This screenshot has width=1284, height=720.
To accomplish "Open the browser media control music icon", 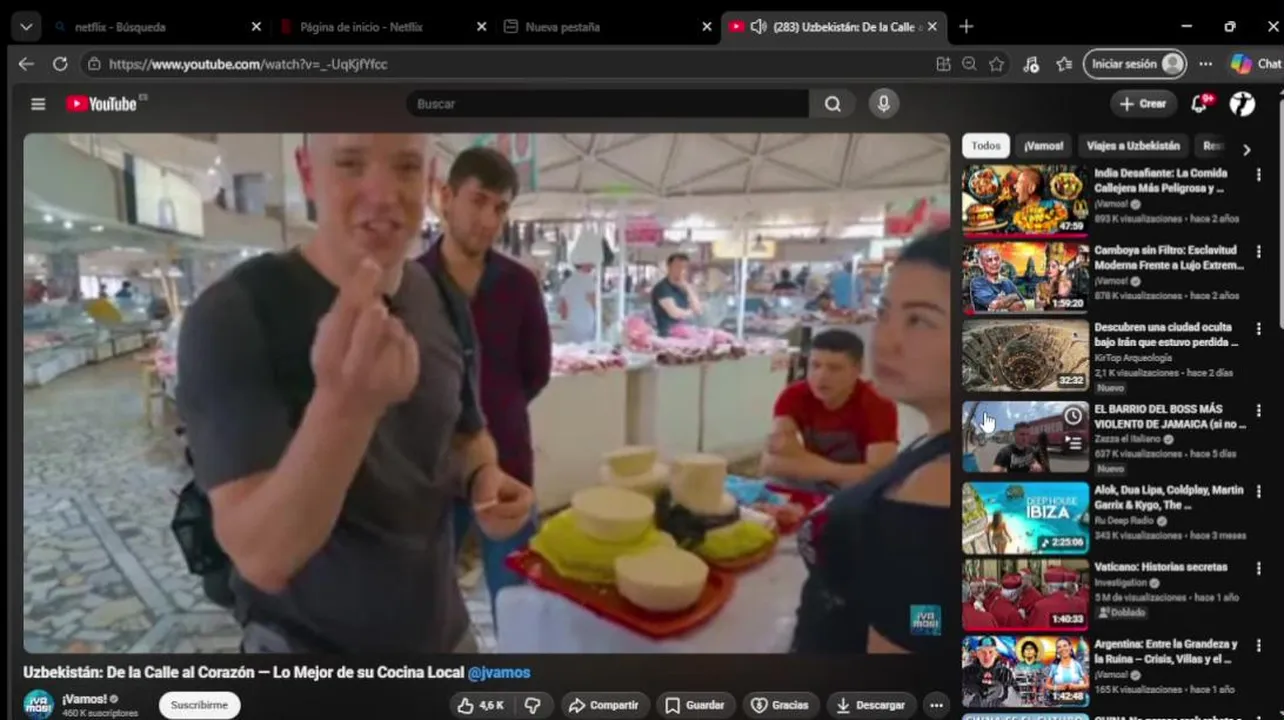I will (1031, 64).
